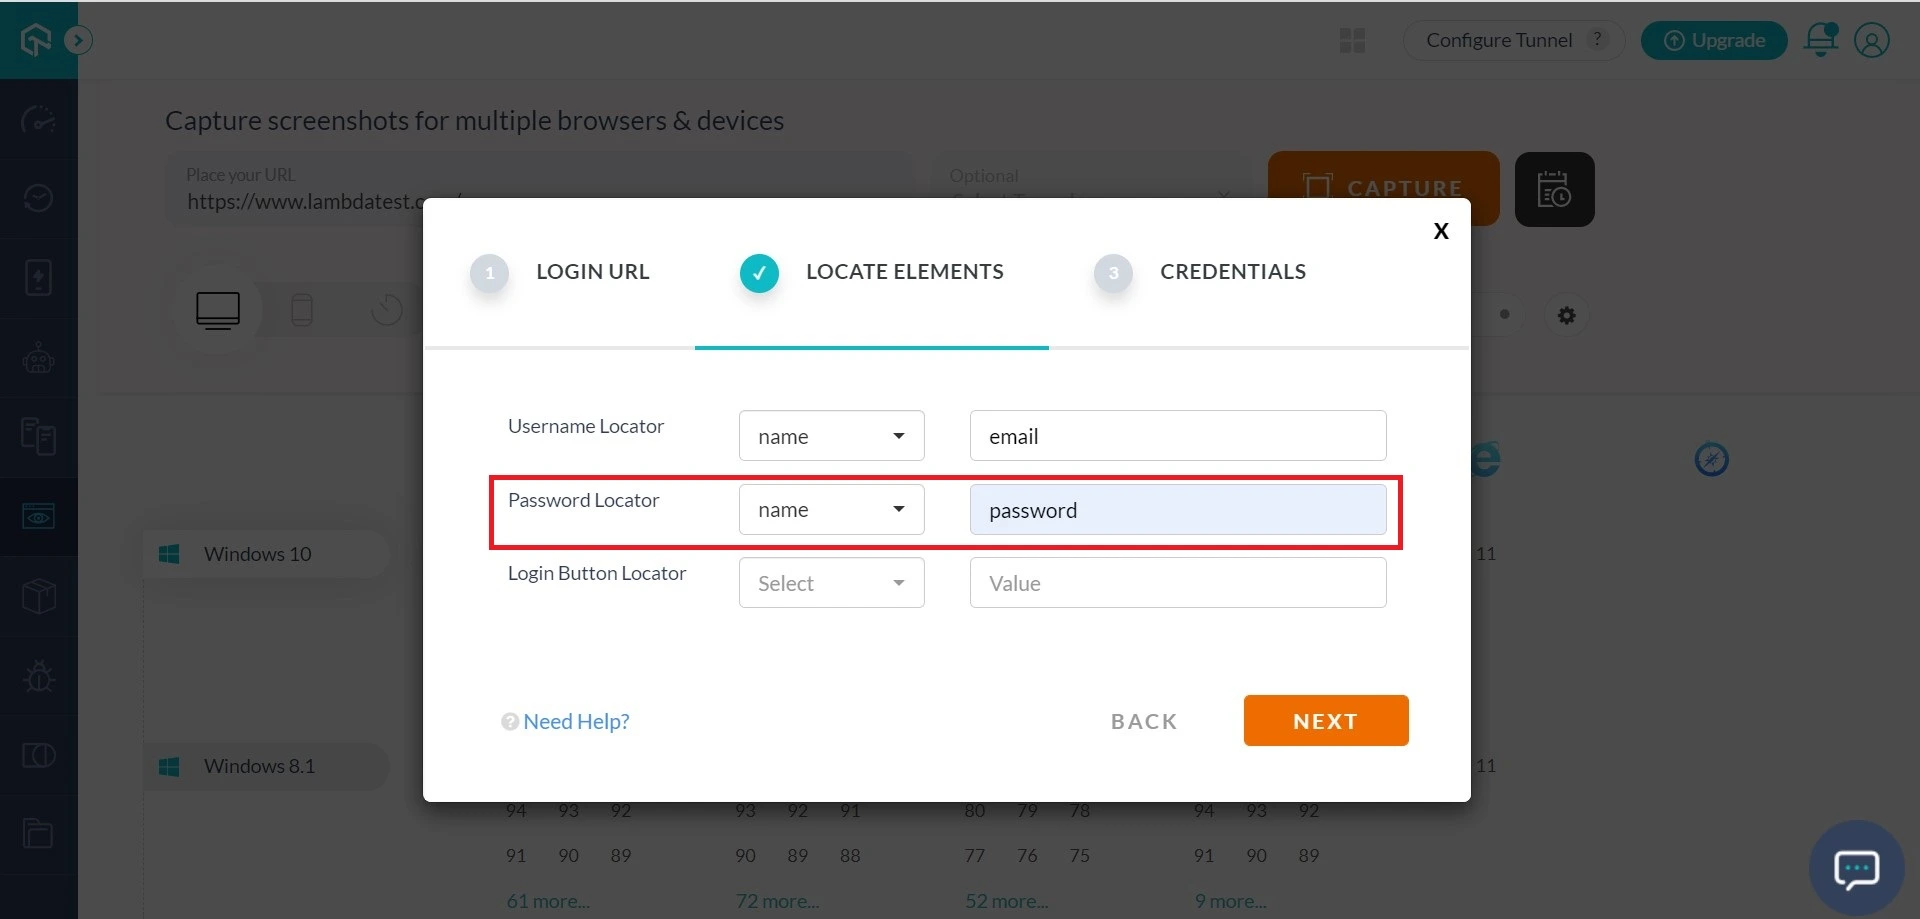Open the bug tracker sidebar icon

(x=38, y=676)
